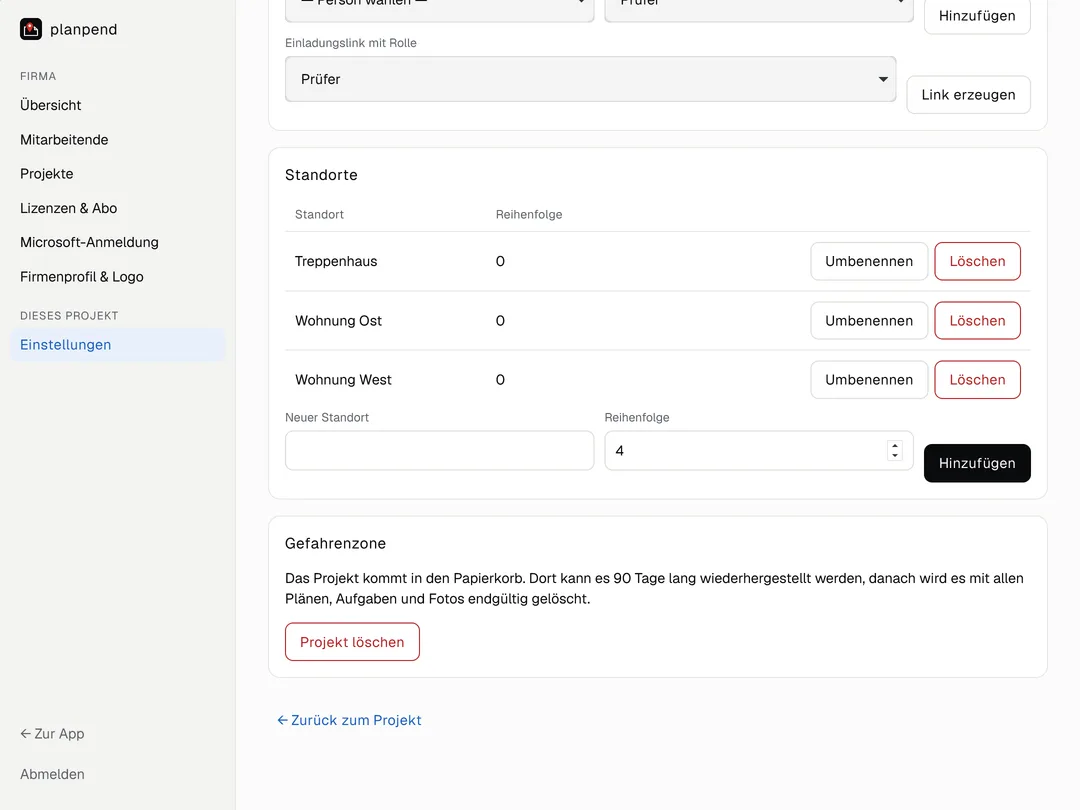The width and height of the screenshot is (1080, 810).
Task: Click into the Reihenfolge number field
Action: [x=758, y=450]
